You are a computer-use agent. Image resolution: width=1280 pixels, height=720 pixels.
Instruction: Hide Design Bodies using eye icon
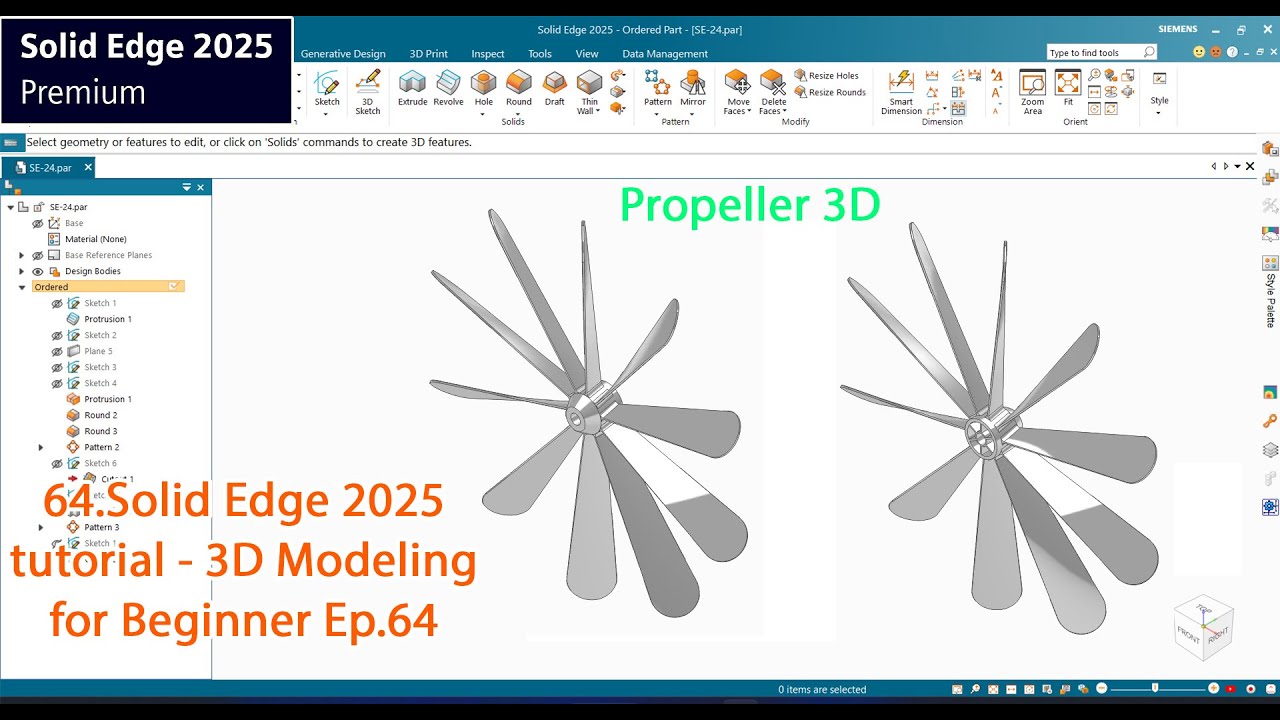tap(38, 271)
